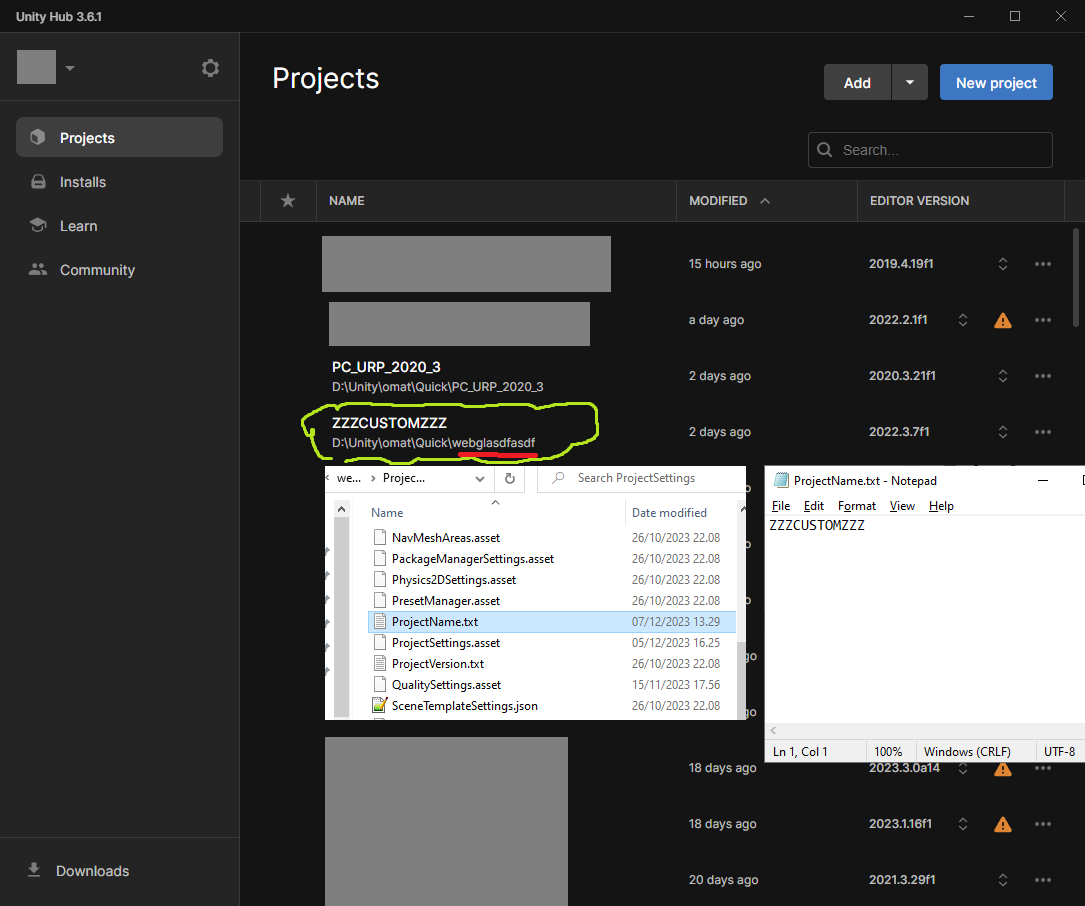Open Notepad's Edit menu

point(813,506)
